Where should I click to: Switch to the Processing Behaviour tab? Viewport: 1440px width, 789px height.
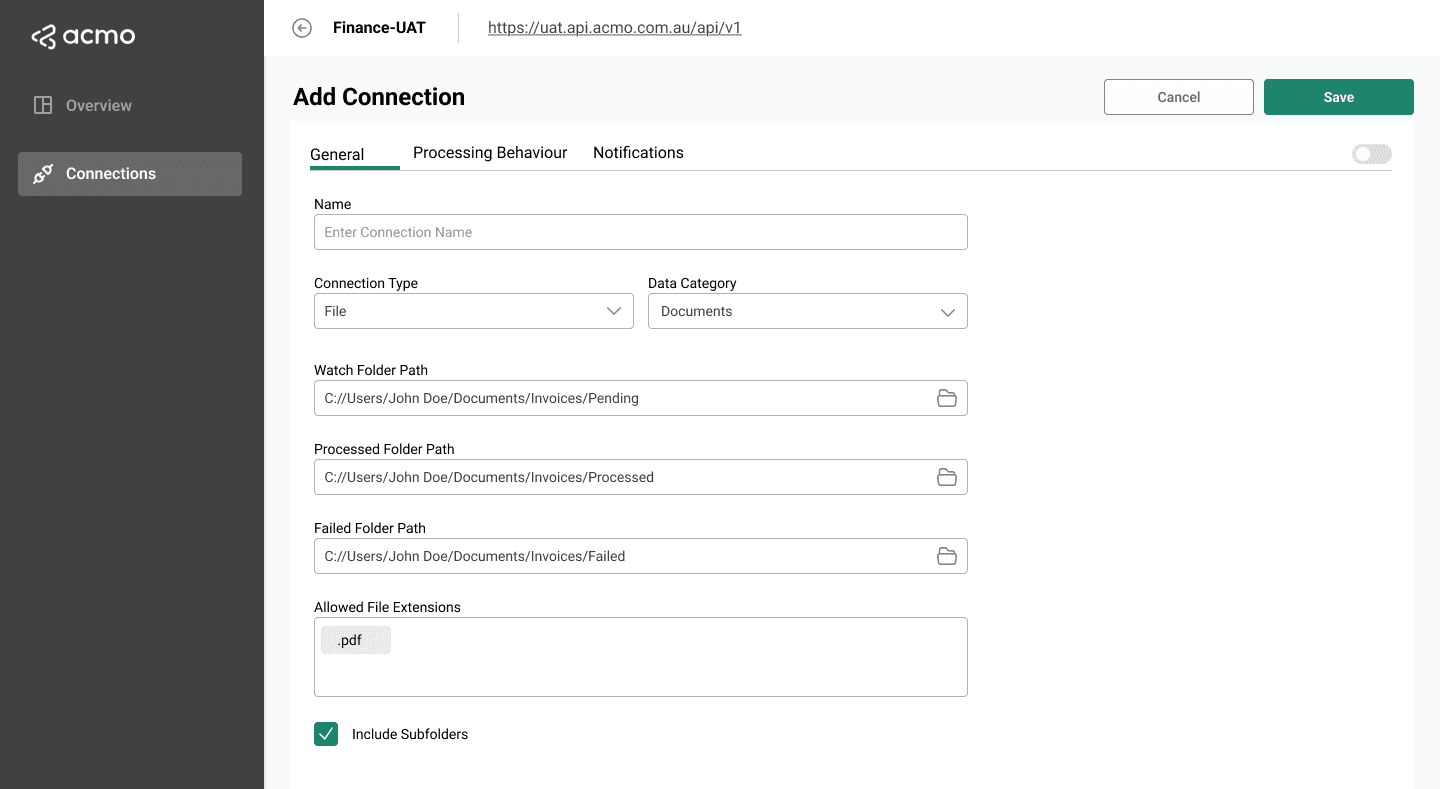point(489,152)
